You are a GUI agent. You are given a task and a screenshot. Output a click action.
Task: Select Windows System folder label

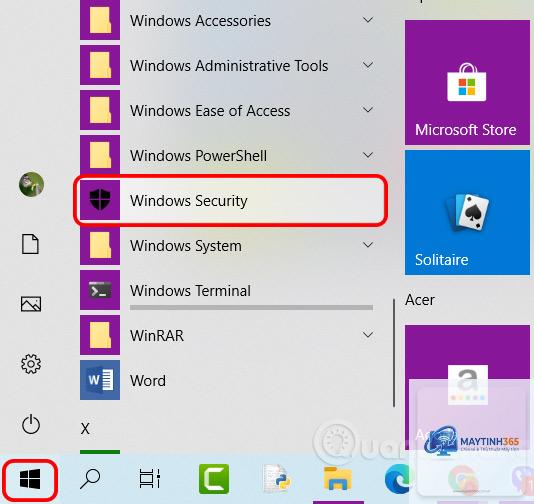(x=186, y=246)
